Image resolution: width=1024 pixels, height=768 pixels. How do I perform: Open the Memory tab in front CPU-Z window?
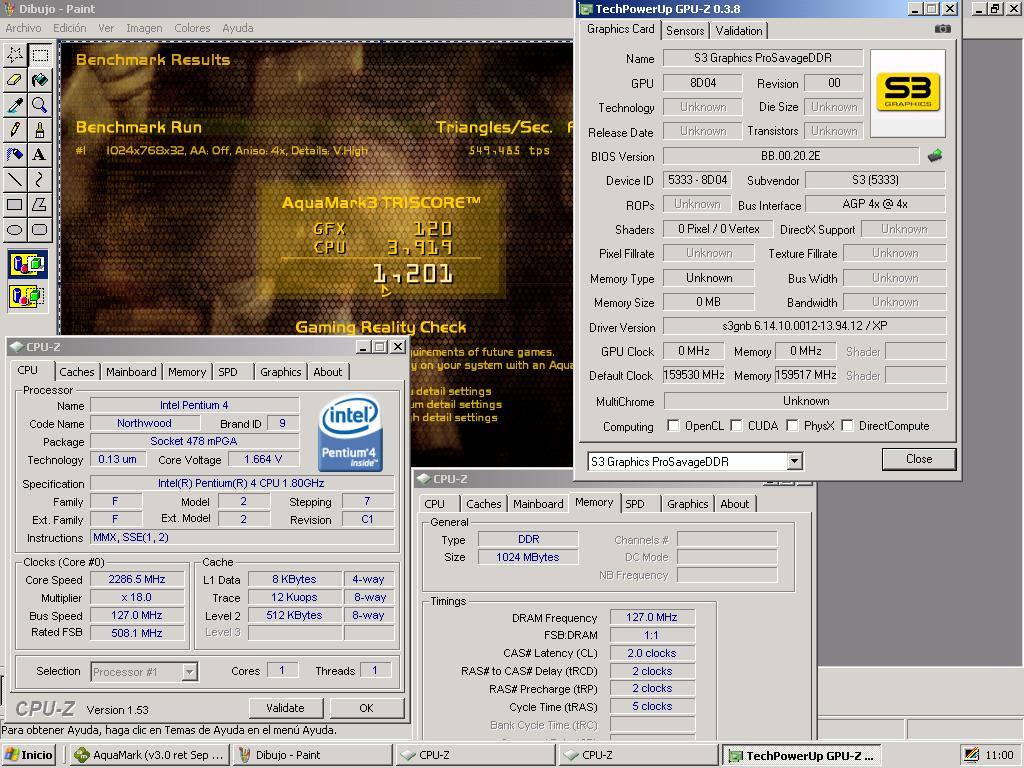point(187,372)
